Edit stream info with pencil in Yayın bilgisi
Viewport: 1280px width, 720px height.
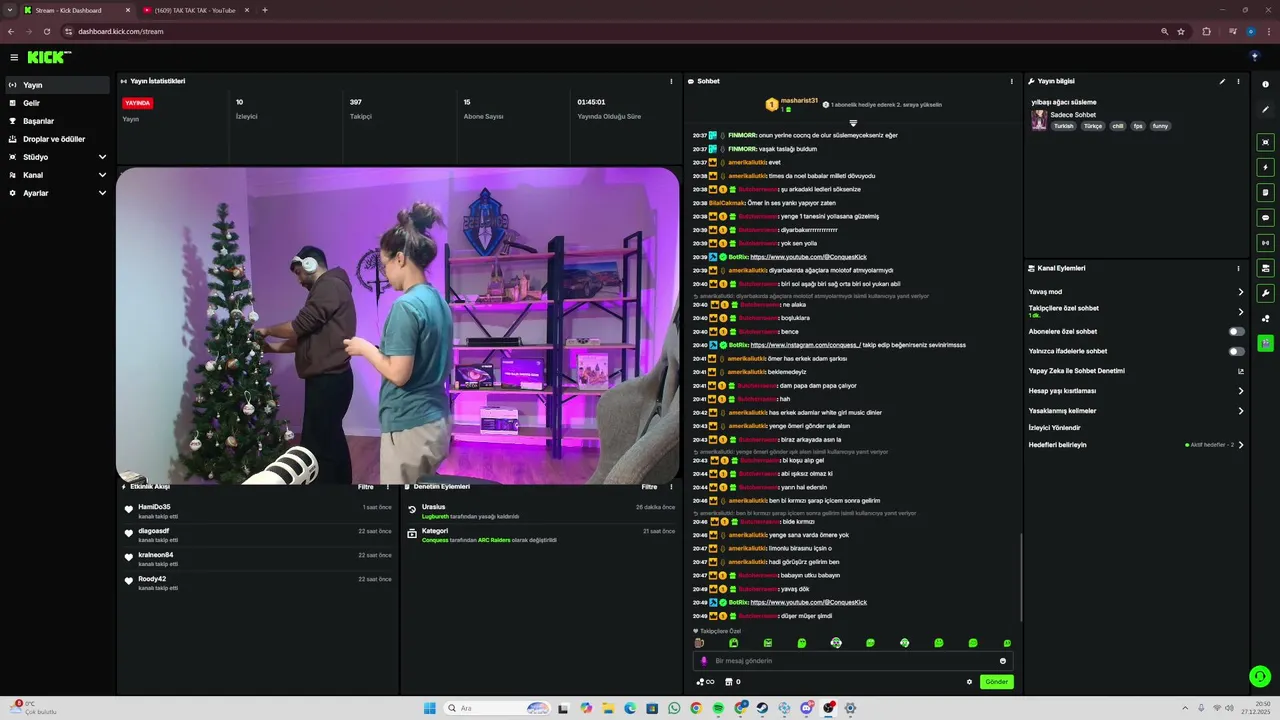point(1222,81)
